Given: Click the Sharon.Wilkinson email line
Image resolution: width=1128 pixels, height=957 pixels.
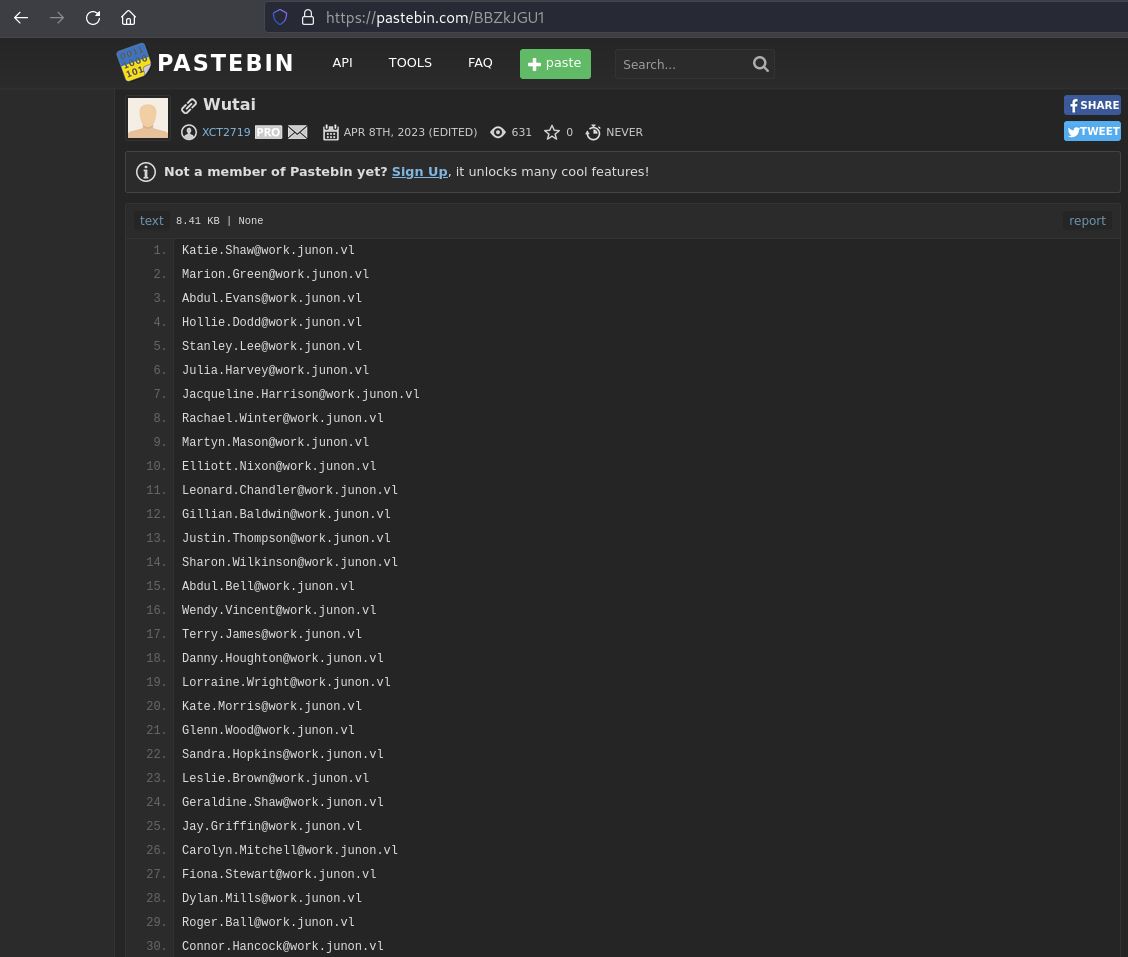Looking at the screenshot, I should [290, 562].
